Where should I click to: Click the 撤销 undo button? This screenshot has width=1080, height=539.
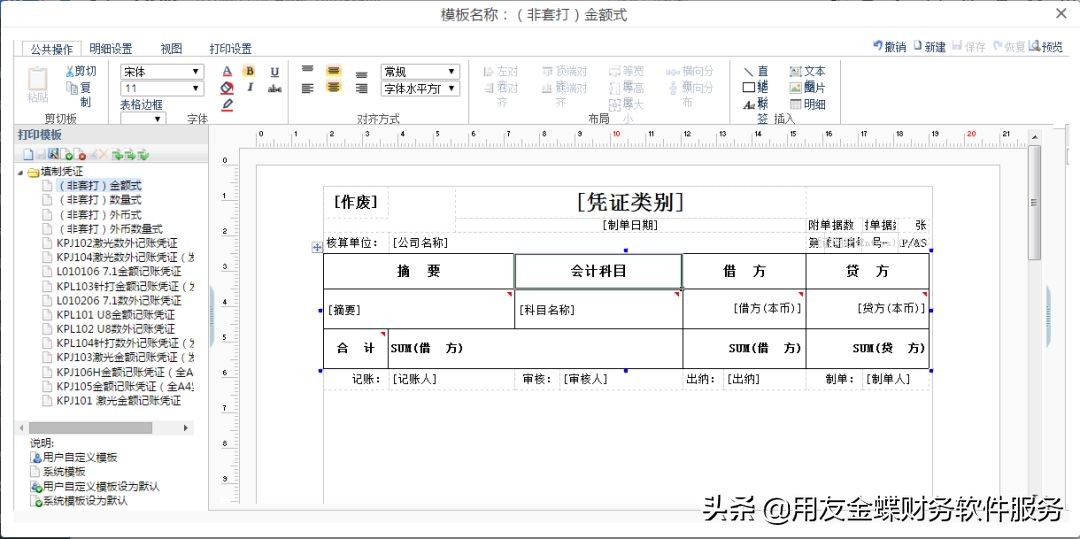coord(890,47)
